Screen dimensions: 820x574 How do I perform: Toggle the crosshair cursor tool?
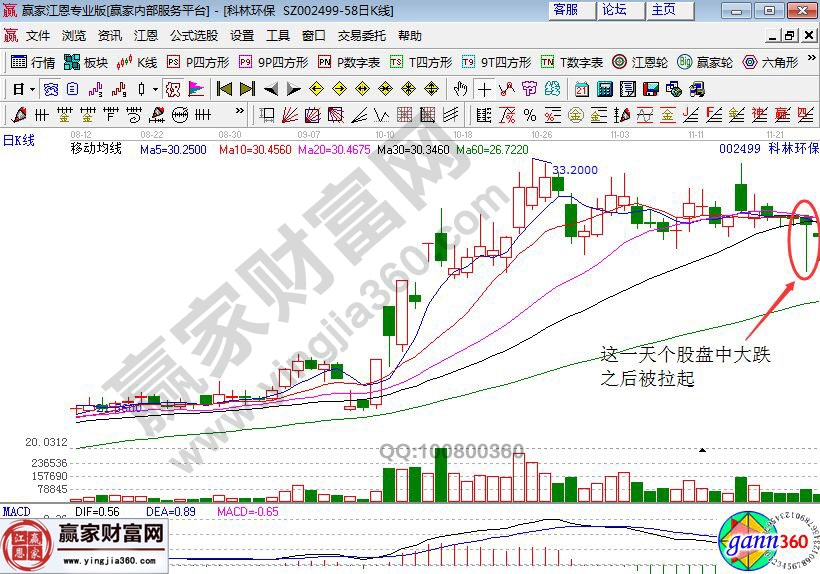(485, 88)
